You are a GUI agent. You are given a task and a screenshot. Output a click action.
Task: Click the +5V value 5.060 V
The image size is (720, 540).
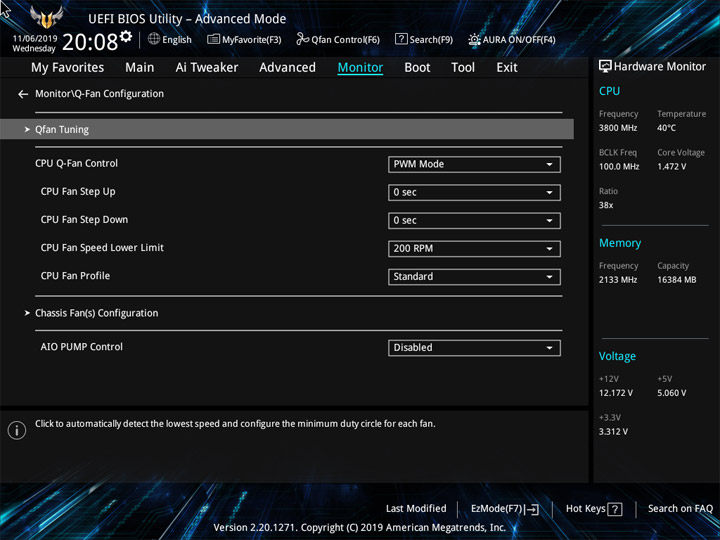[x=671, y=393]
